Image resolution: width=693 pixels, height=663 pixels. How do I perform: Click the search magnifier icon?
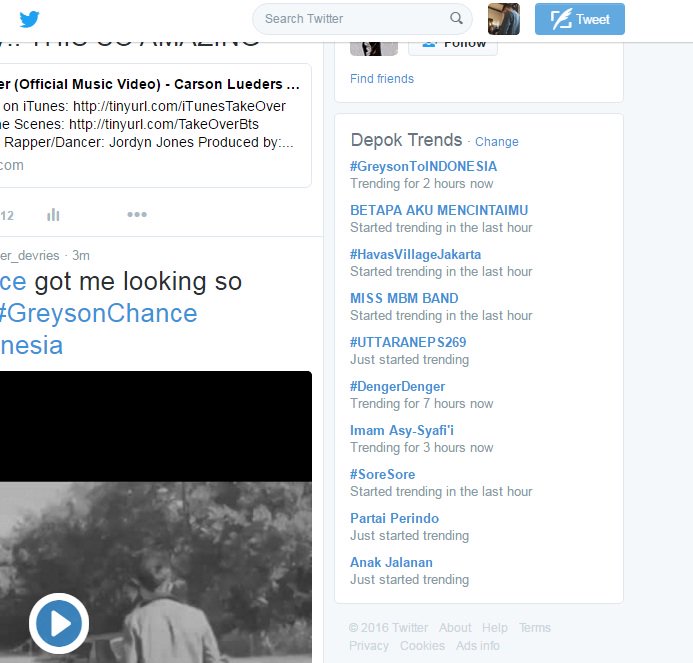456,19
